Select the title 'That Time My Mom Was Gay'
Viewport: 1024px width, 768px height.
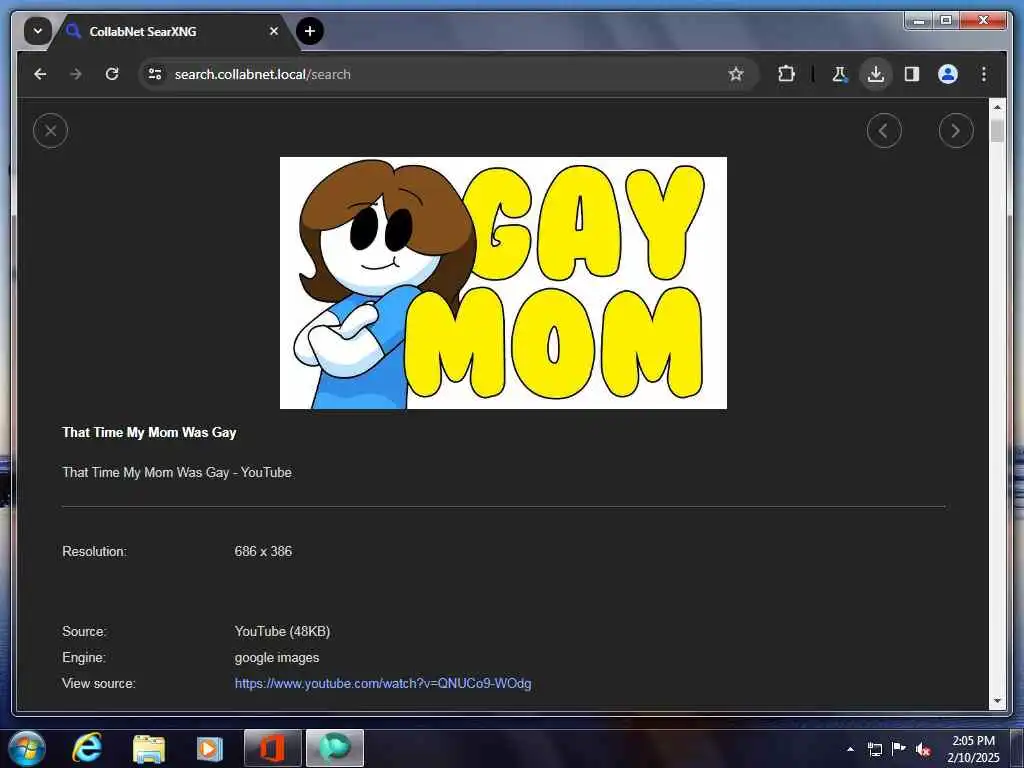149,432
